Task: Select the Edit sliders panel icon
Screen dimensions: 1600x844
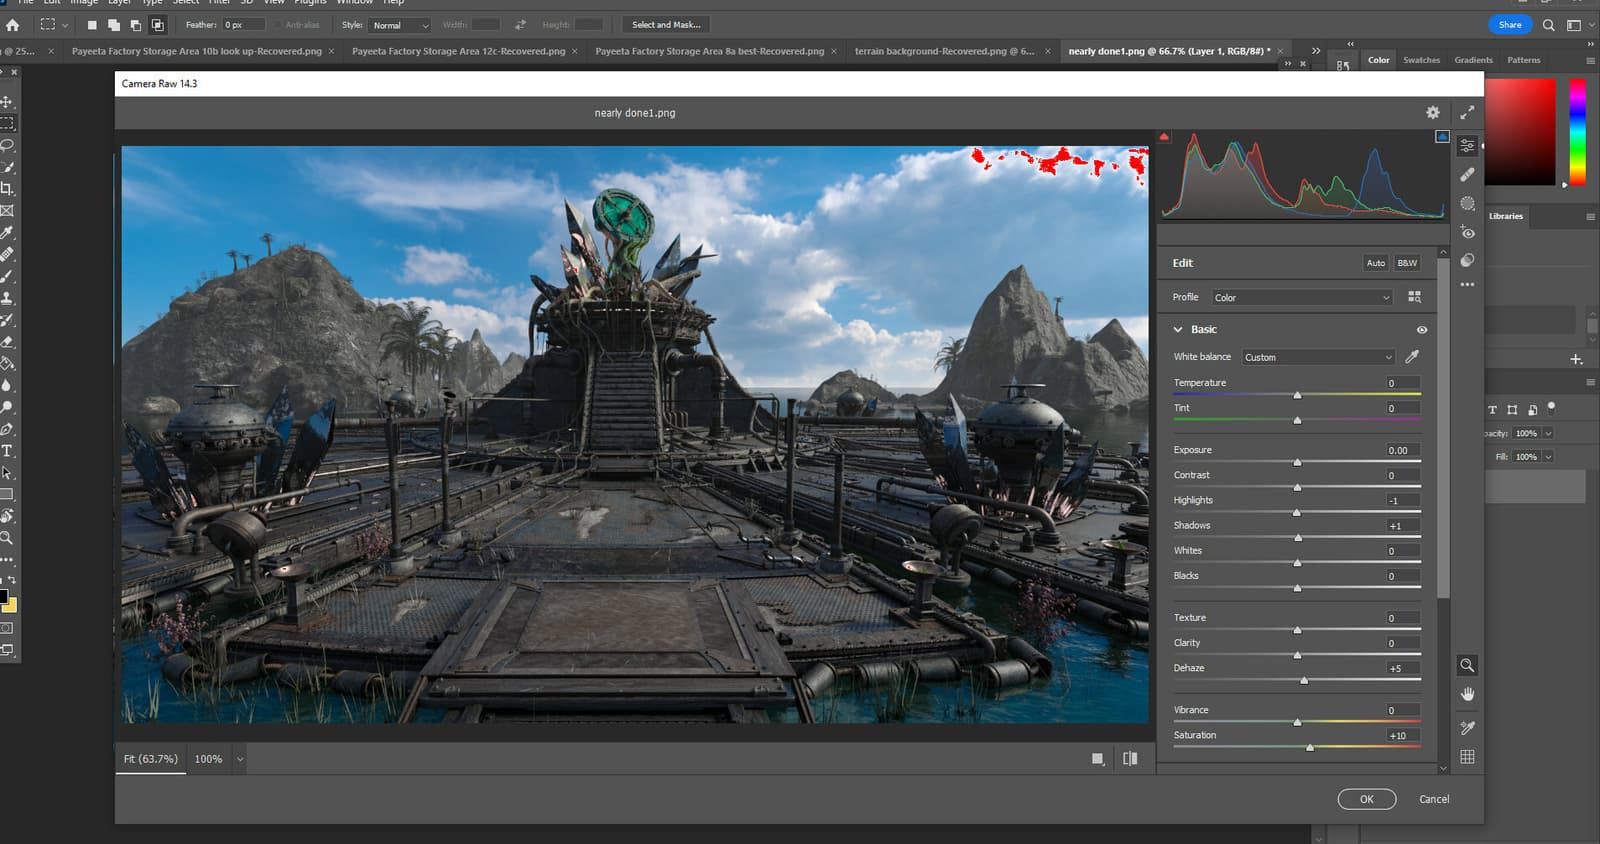Action: tap(1467, 145)
